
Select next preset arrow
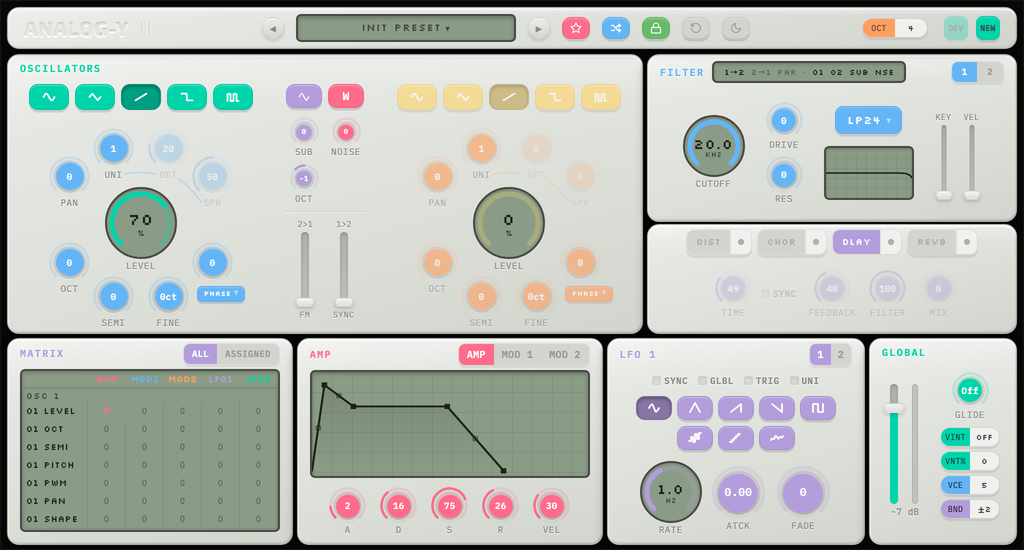538,29
